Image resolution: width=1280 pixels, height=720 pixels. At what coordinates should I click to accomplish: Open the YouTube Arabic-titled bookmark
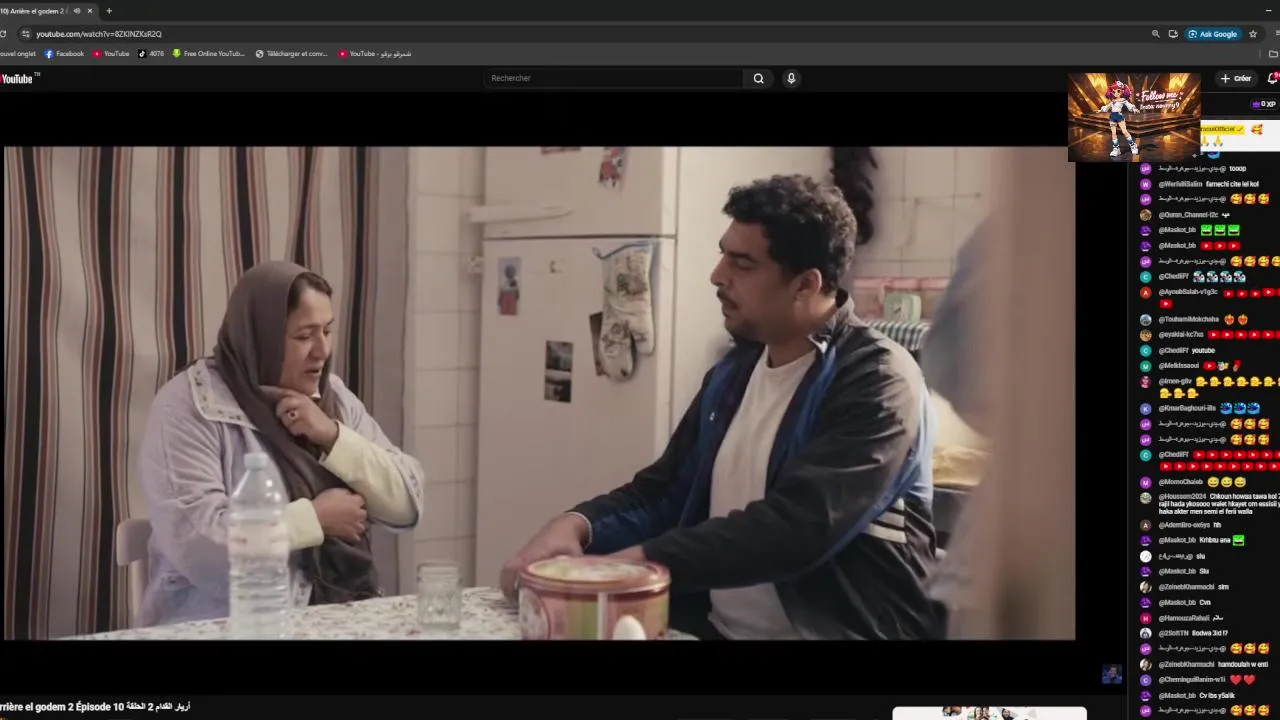click(375, 54)
